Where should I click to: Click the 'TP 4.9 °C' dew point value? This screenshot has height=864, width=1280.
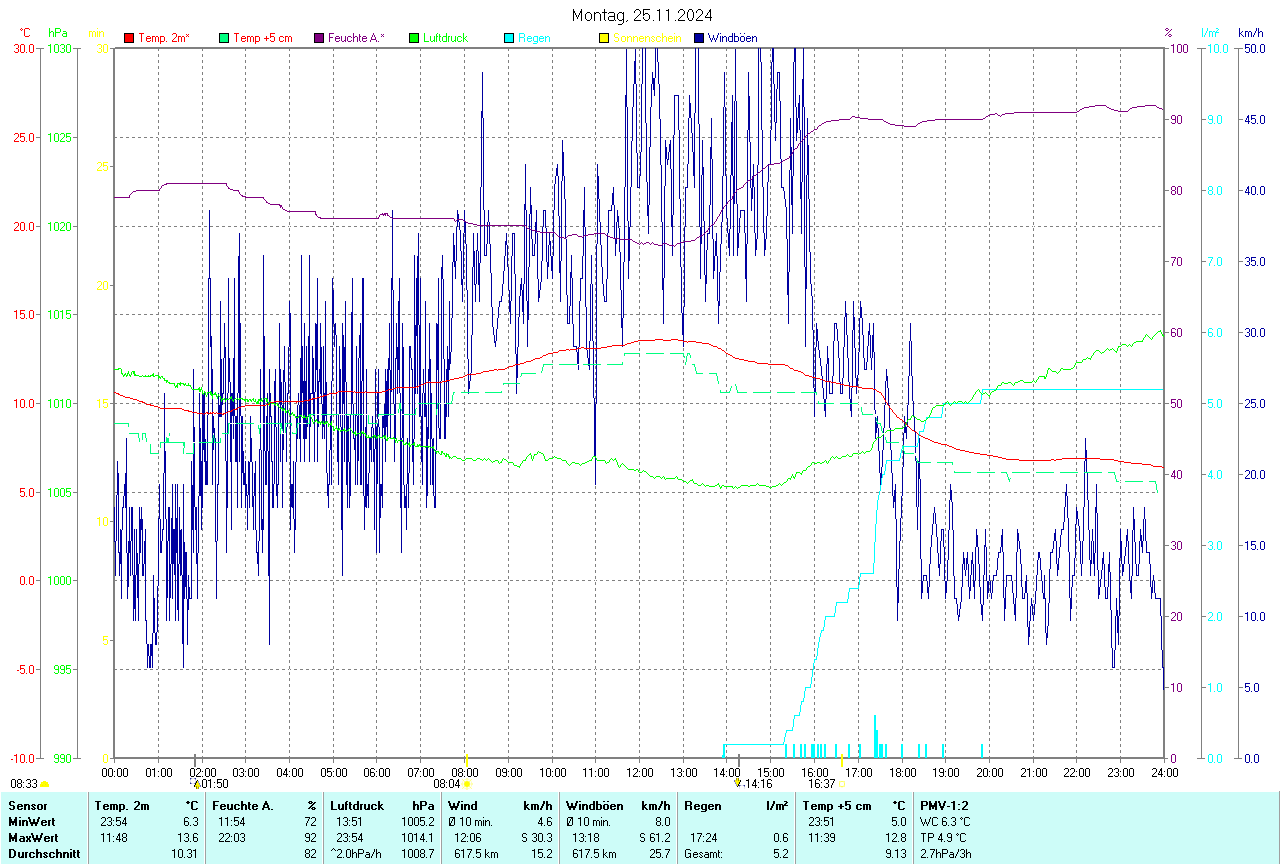[x=945, y=837]
